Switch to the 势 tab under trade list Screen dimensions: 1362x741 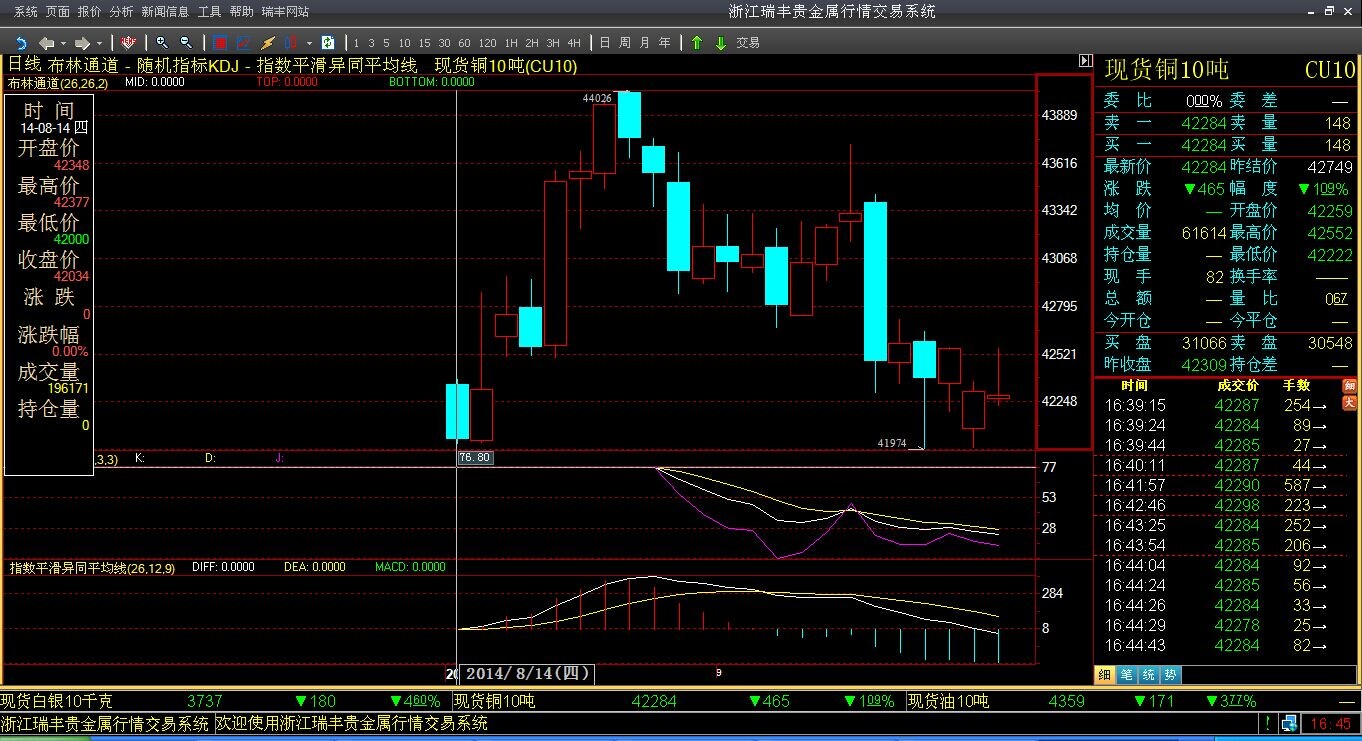click(x=1171, y=674)
